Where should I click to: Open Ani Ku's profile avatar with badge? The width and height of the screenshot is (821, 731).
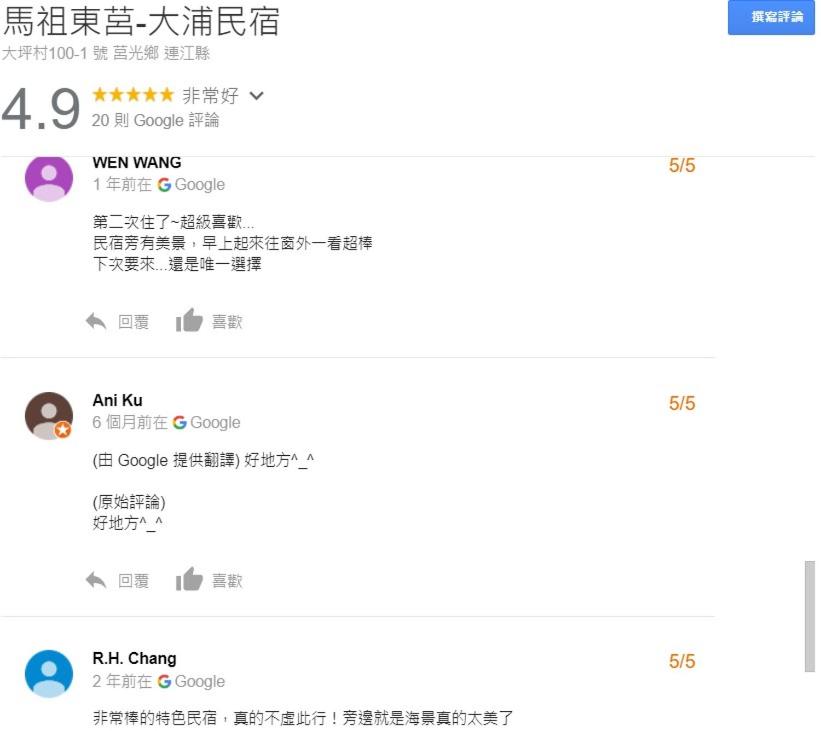(49, 416)
